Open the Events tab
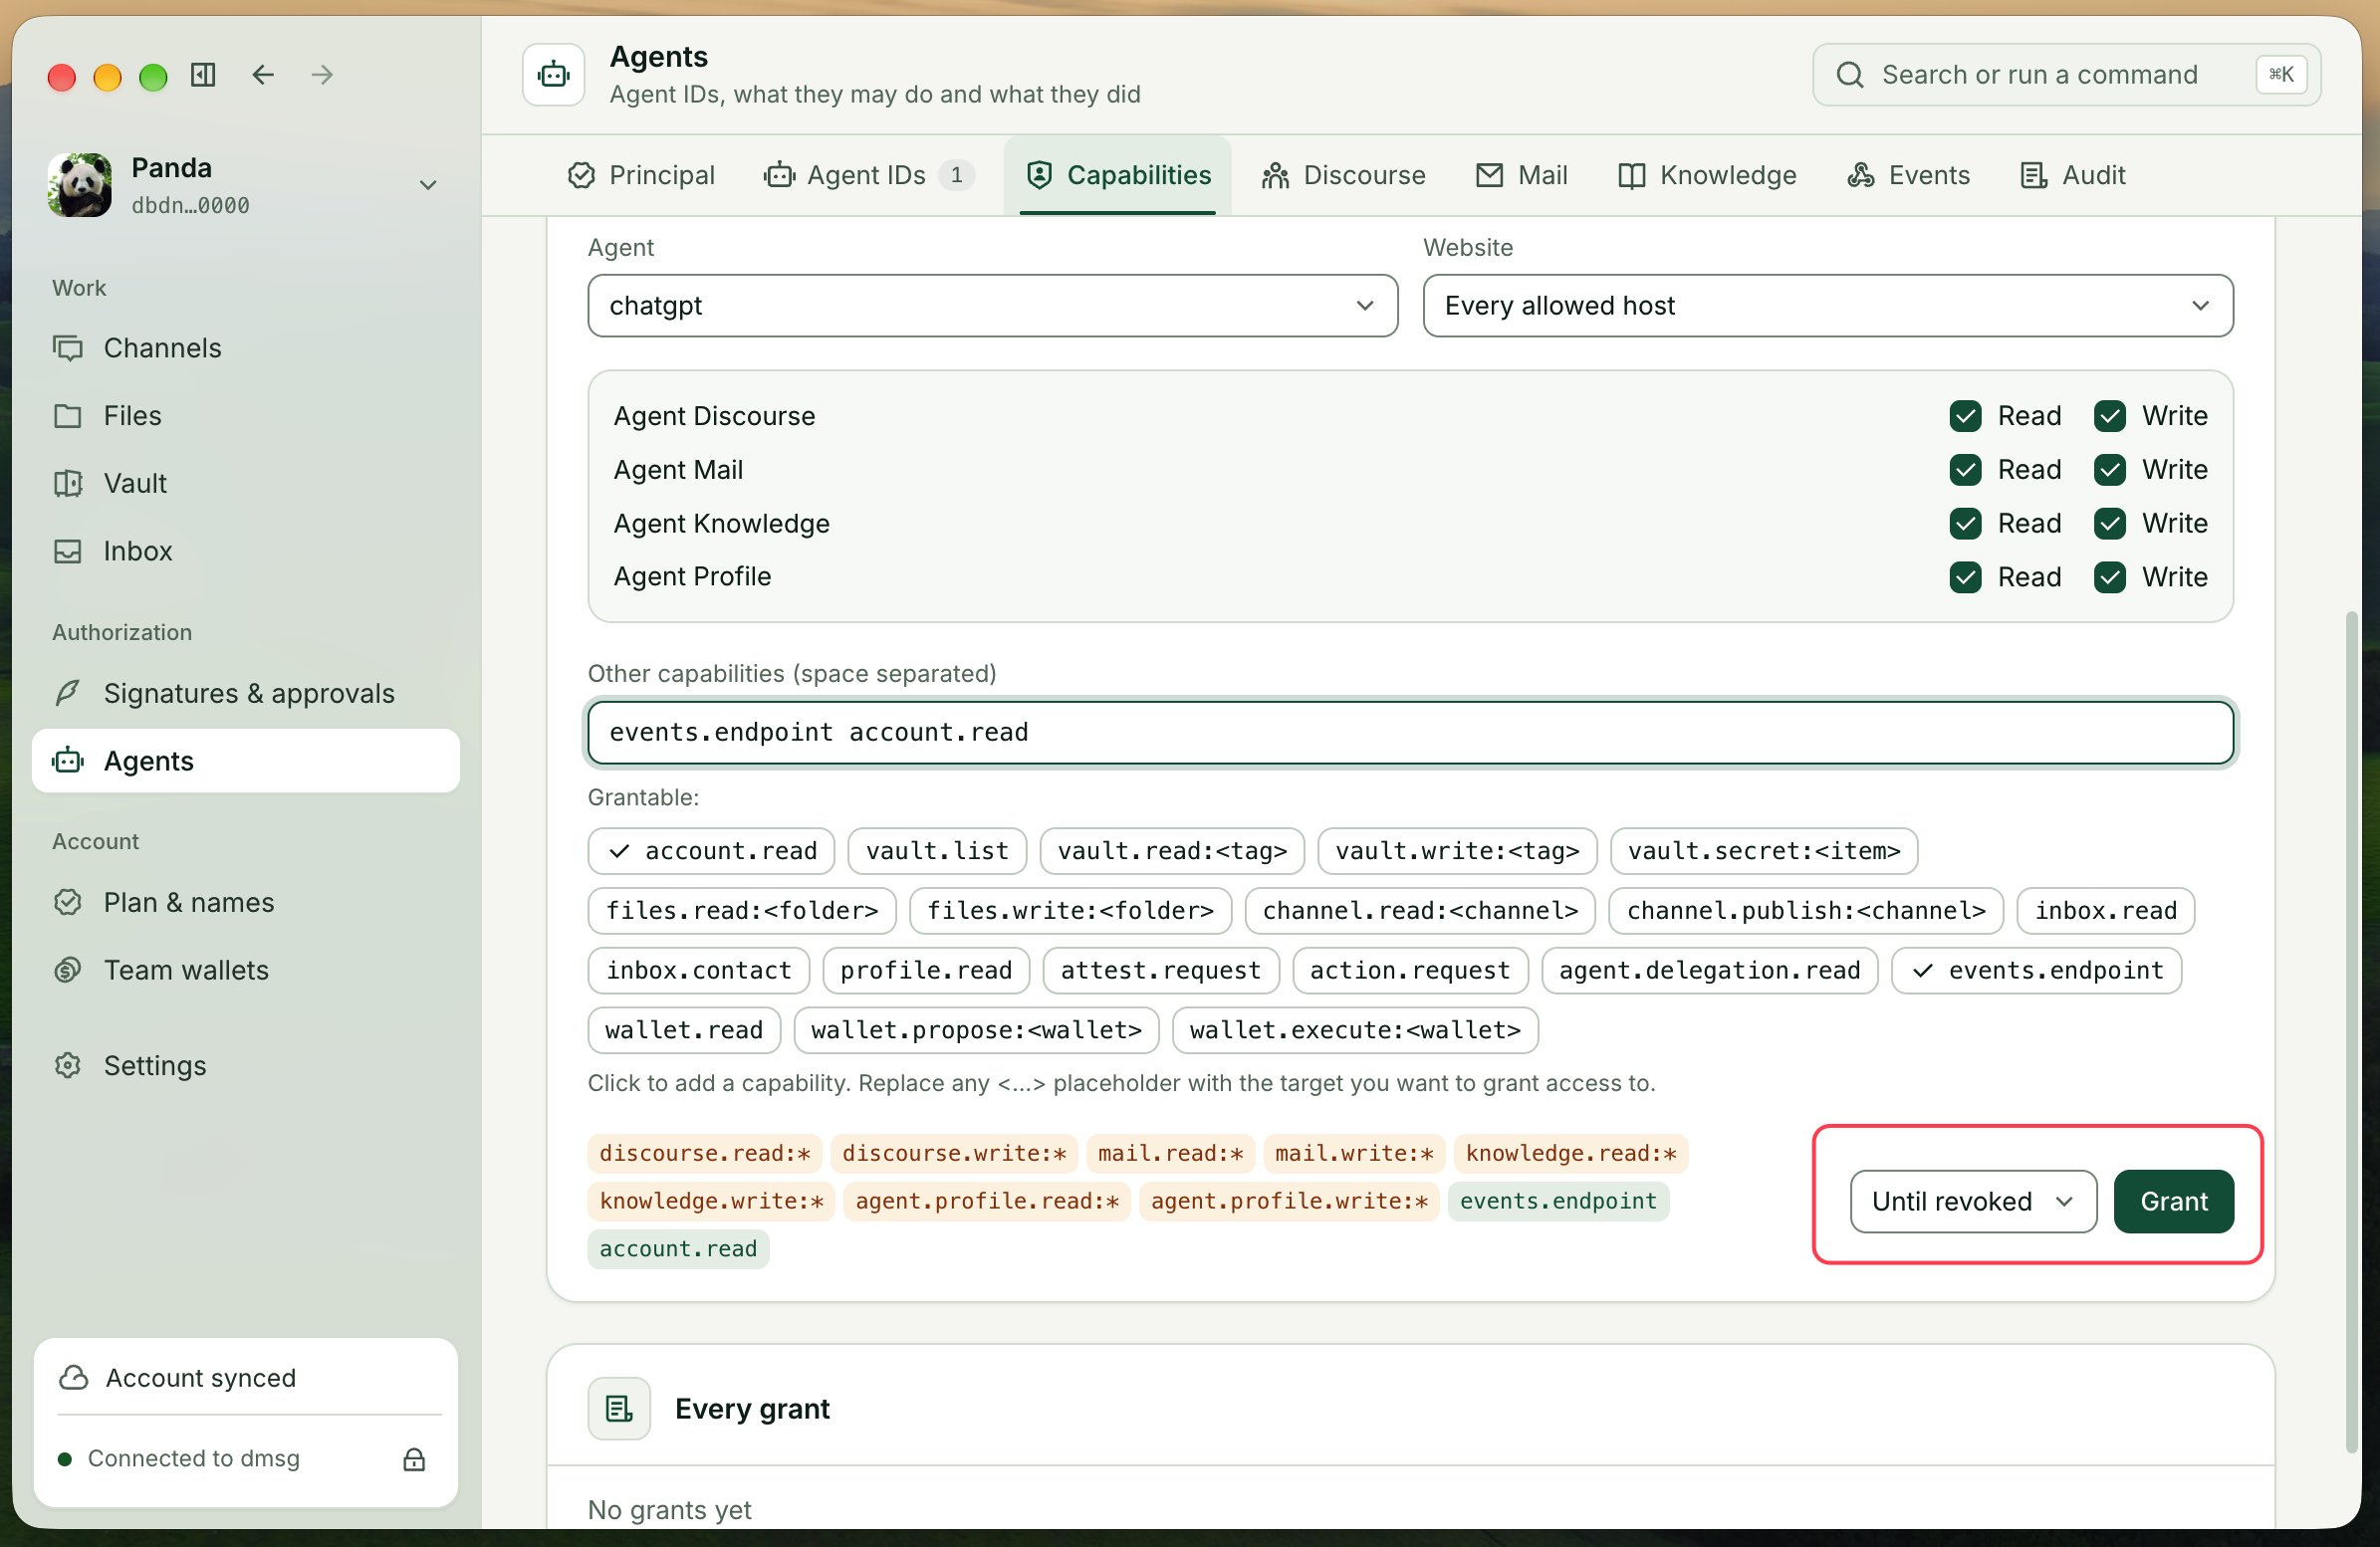This screenshot has height=1547, width=2380. 1907,175
